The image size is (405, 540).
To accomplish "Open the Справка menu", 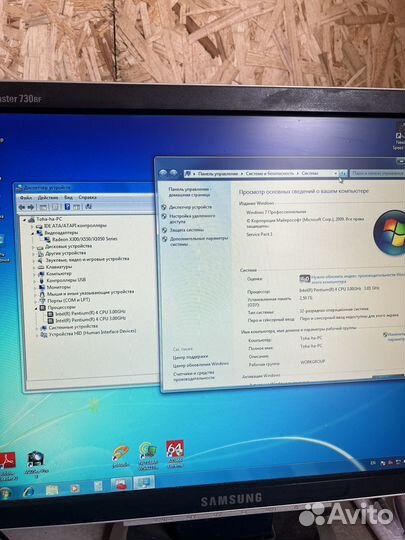I will (x=87, y=197).
